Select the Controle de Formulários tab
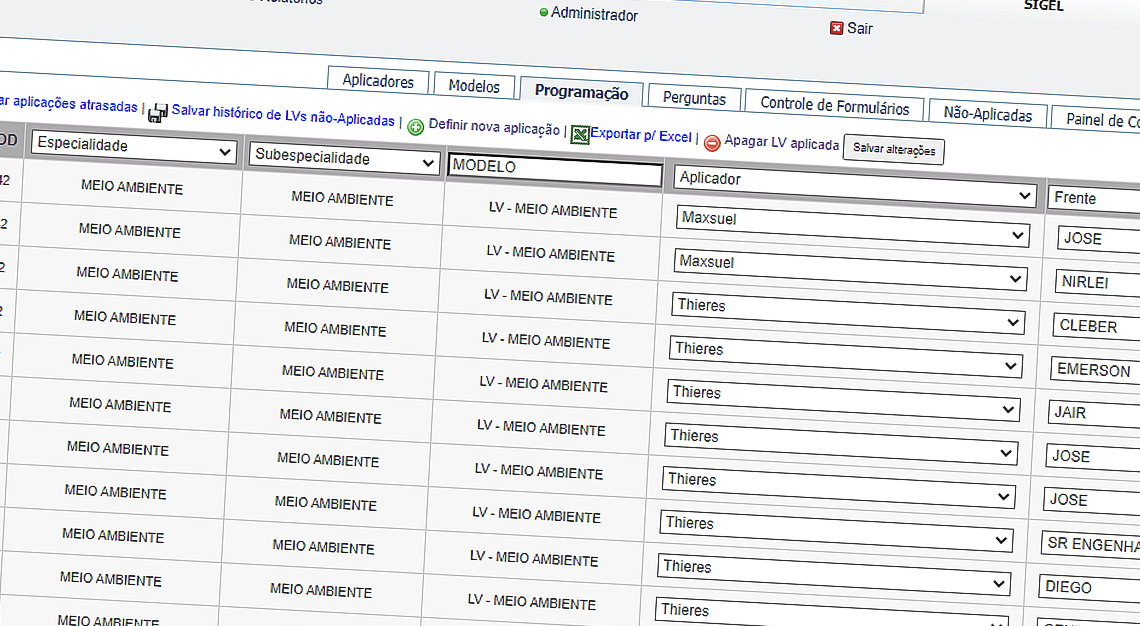 click(x=834, y=106)
